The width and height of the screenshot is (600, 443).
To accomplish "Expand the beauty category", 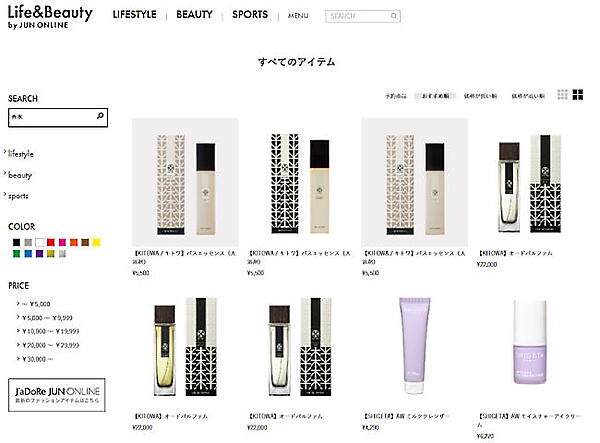I will pyautogui.click(x=20, y=175).
